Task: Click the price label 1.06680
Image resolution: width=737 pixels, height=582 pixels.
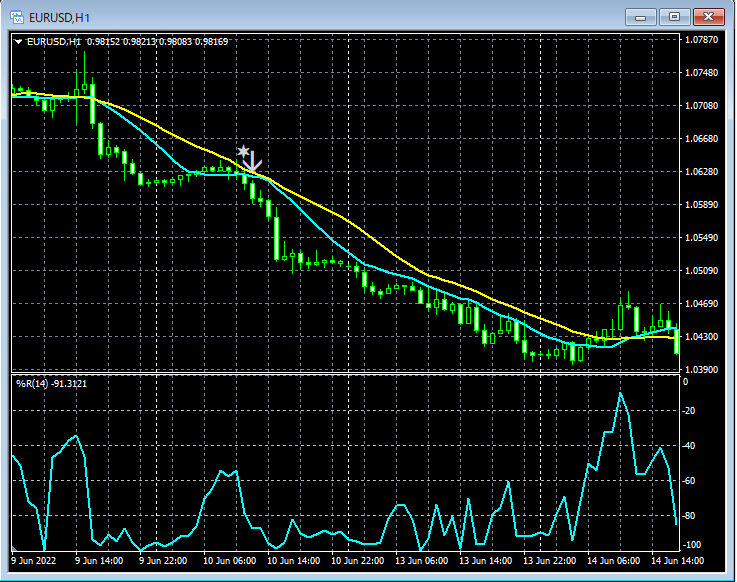Action: 701,138
